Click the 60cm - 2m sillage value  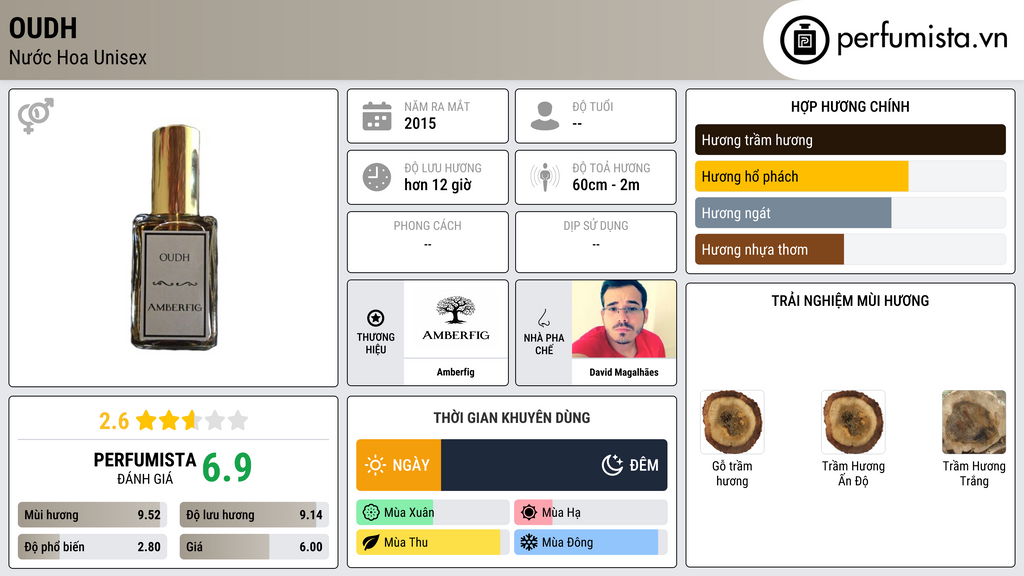click(x=606, y=185)
